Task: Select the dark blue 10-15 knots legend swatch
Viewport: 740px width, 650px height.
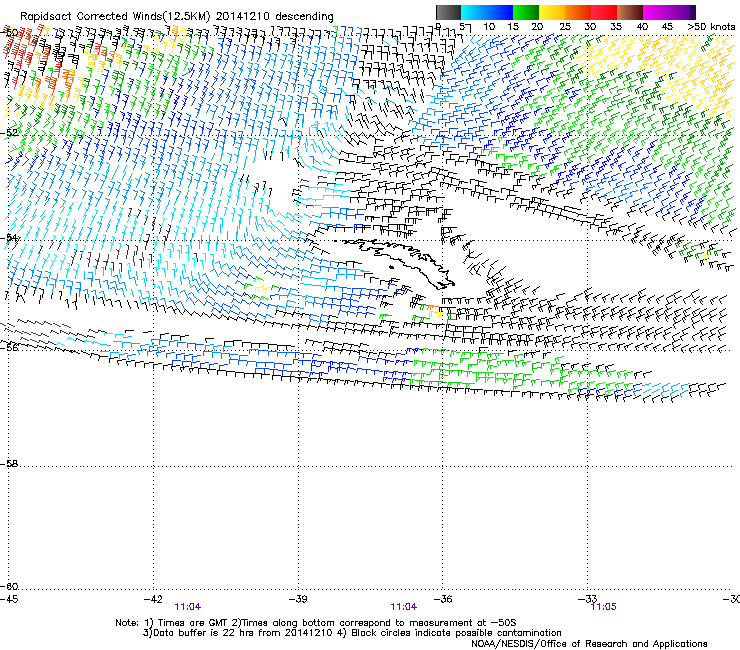Action: point(500,12)
